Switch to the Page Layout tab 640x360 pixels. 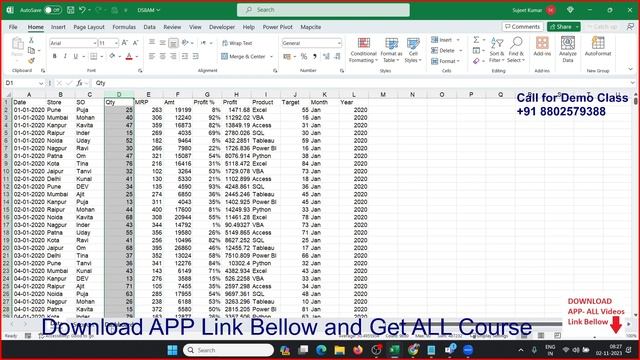pyautogui.click(x=89, y=27)
